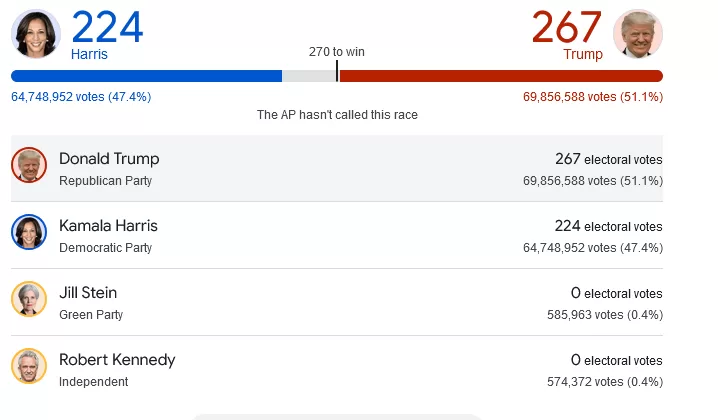Click "The AP hasn't called this race" notice
This screenshot has width=718, height=420.
point(337,115)
